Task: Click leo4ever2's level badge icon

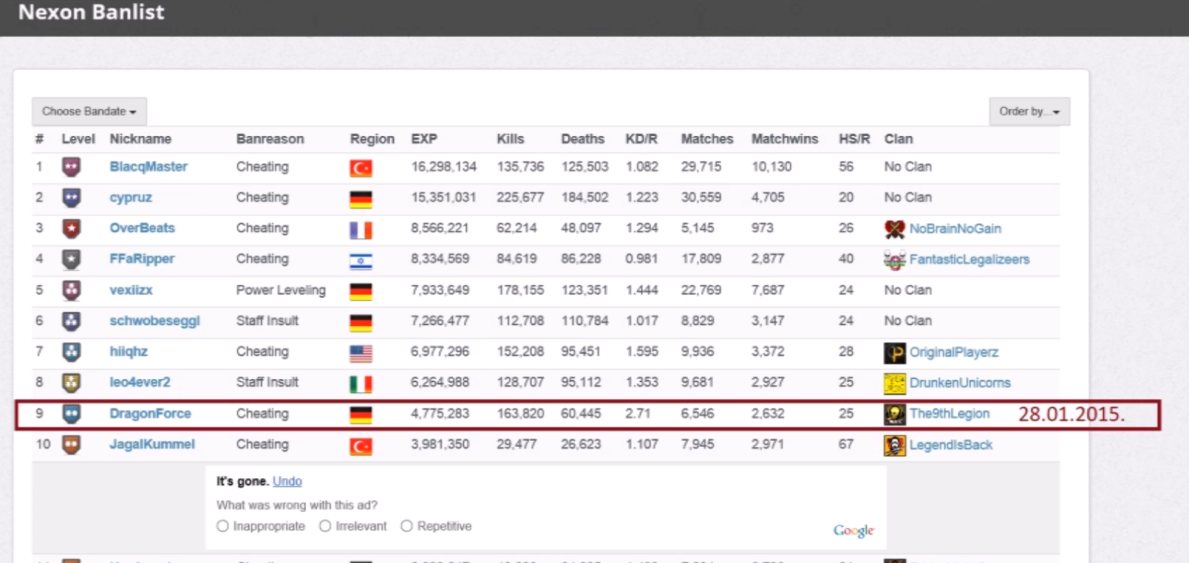Action: click(71, 382)
